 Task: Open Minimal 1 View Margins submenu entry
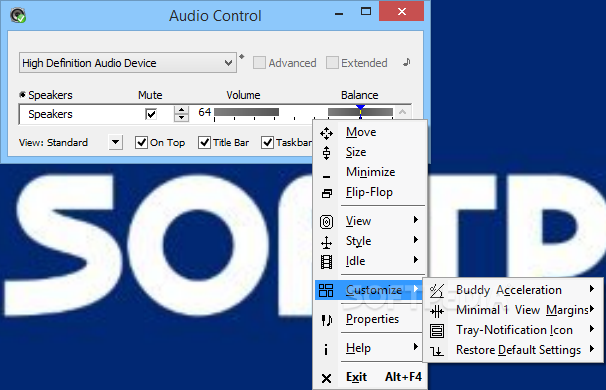coord(513,310)
